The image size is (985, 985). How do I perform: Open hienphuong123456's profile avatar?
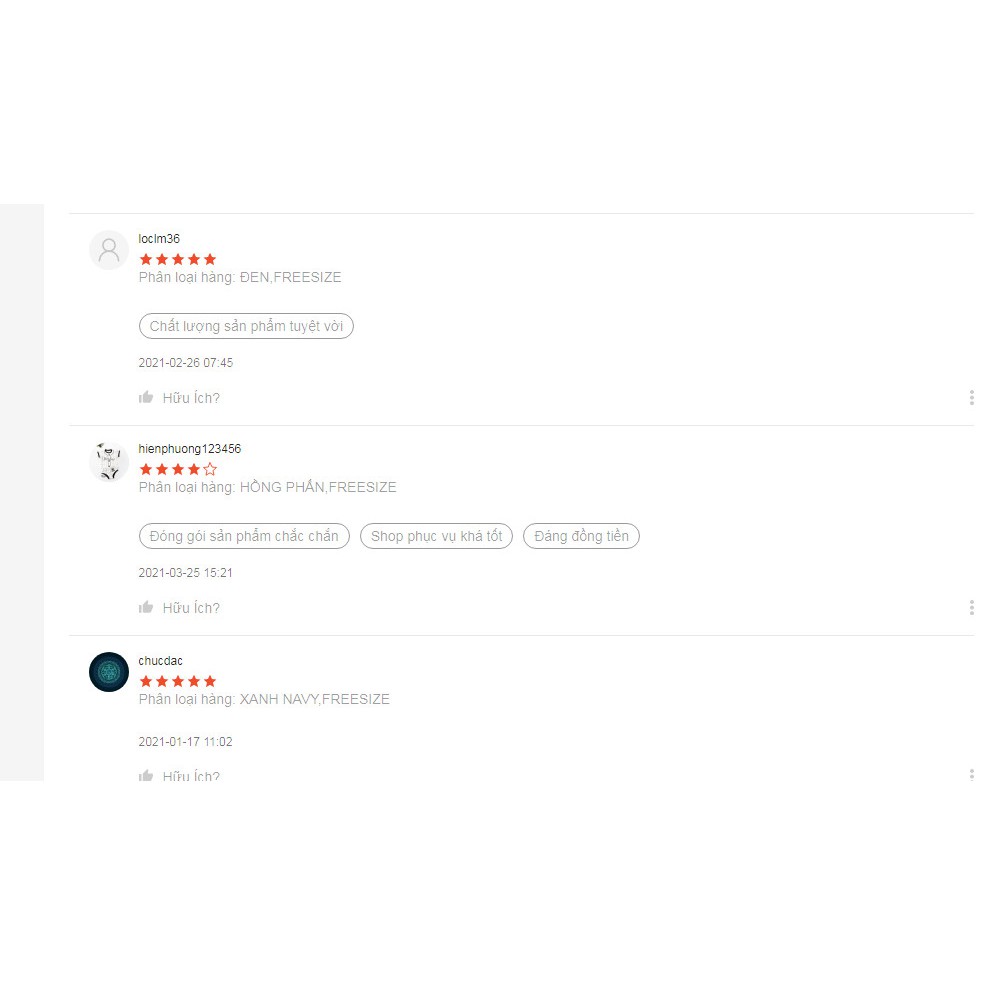pyautogui.click(x=109, y=461)
